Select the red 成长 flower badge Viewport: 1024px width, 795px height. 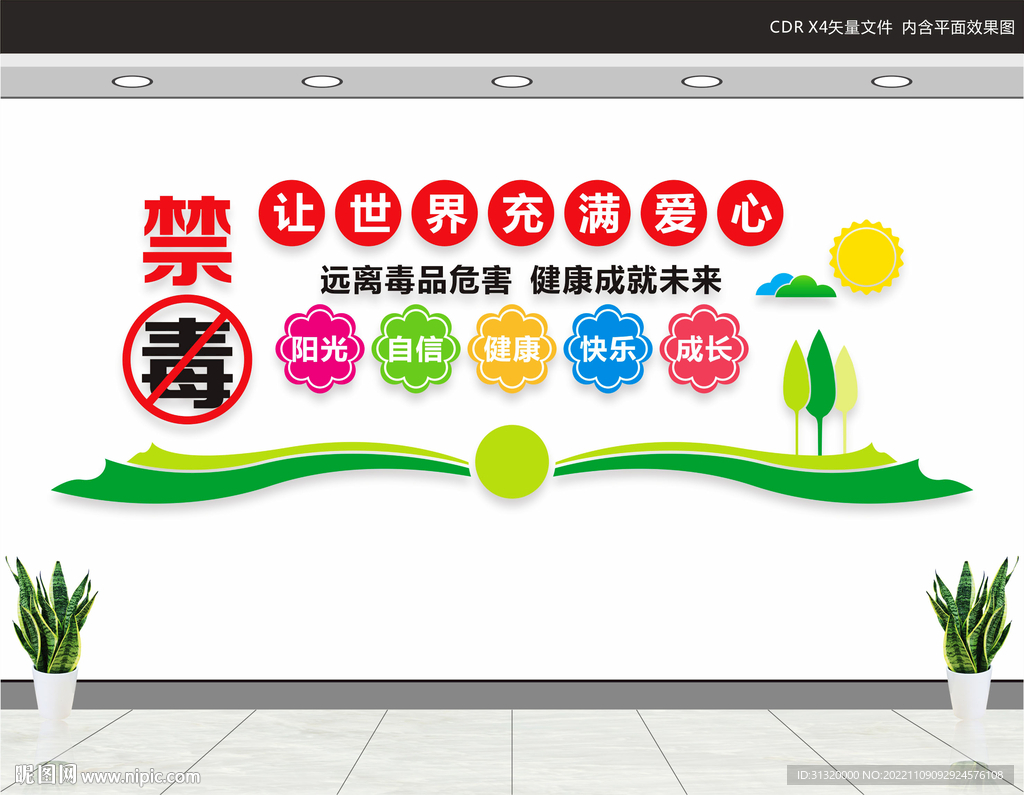[704, 348]
